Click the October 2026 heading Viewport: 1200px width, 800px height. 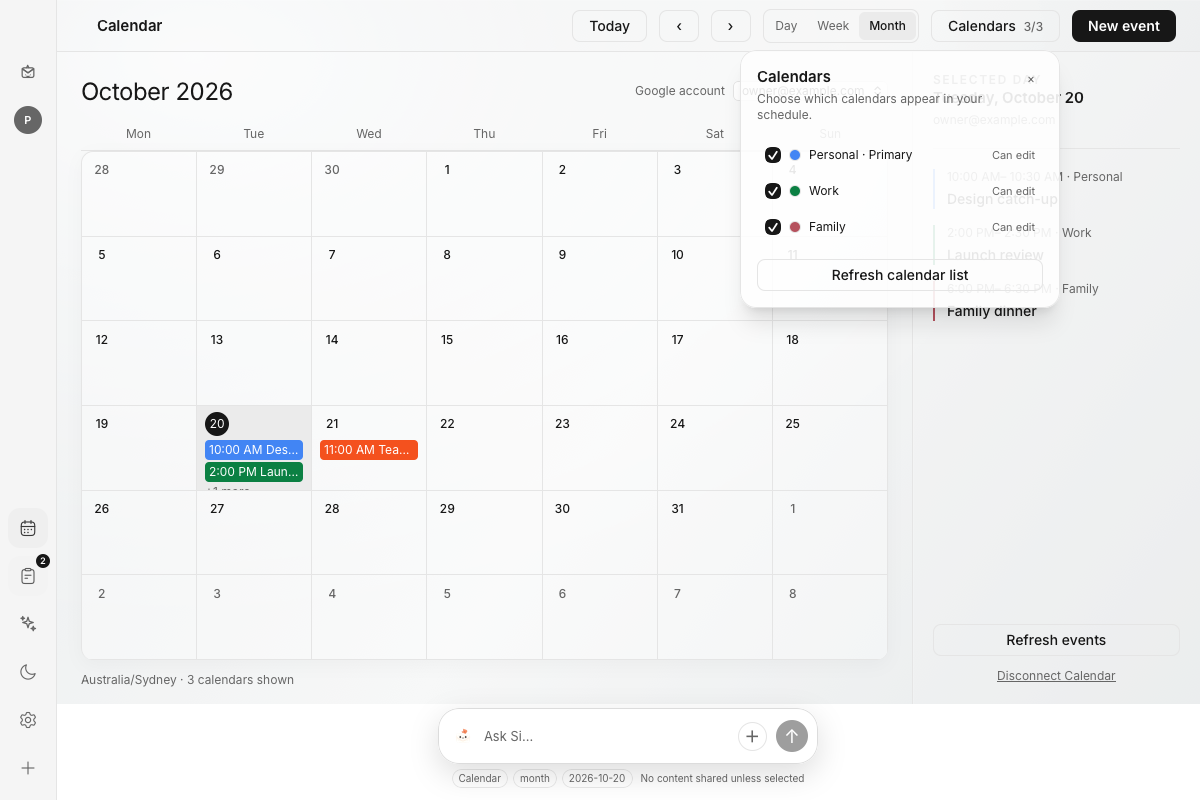[x=157, y=92]
